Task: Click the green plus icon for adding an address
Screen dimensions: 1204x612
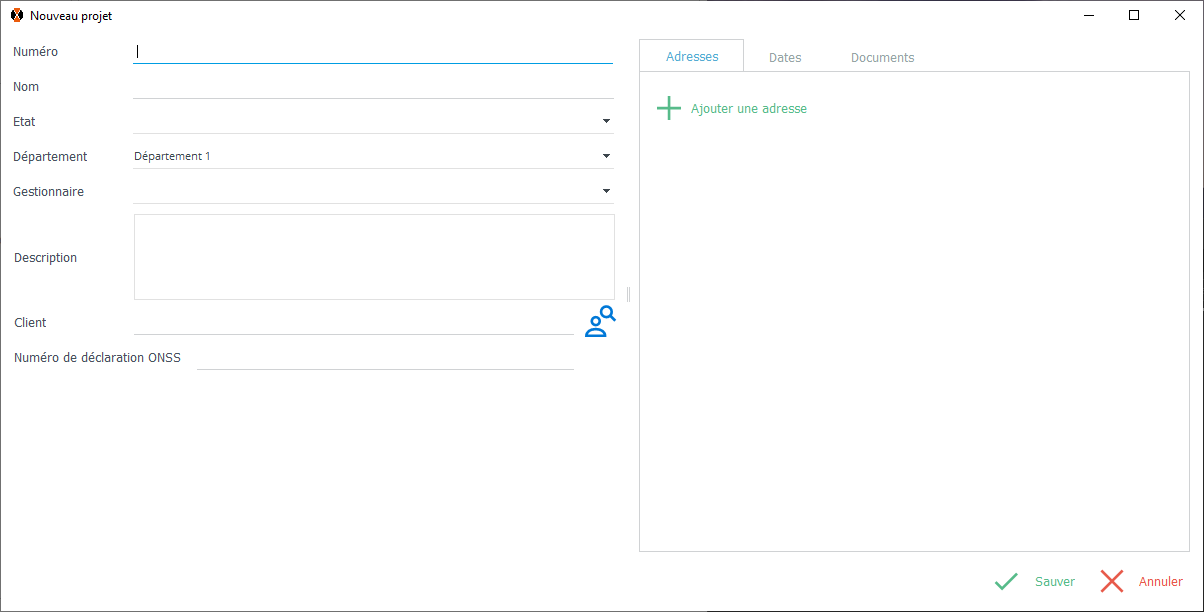Action: pos(668,108)
